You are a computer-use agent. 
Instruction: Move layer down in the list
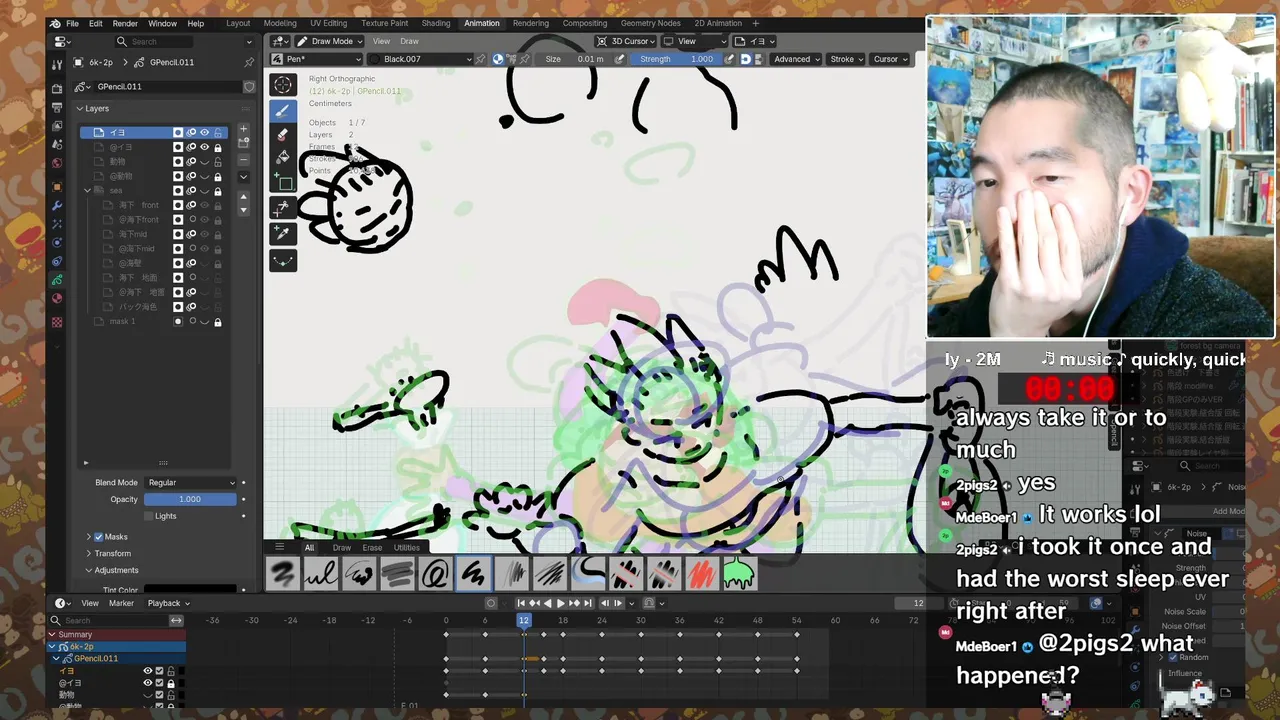pyautogui.click(x=243, y=210)
